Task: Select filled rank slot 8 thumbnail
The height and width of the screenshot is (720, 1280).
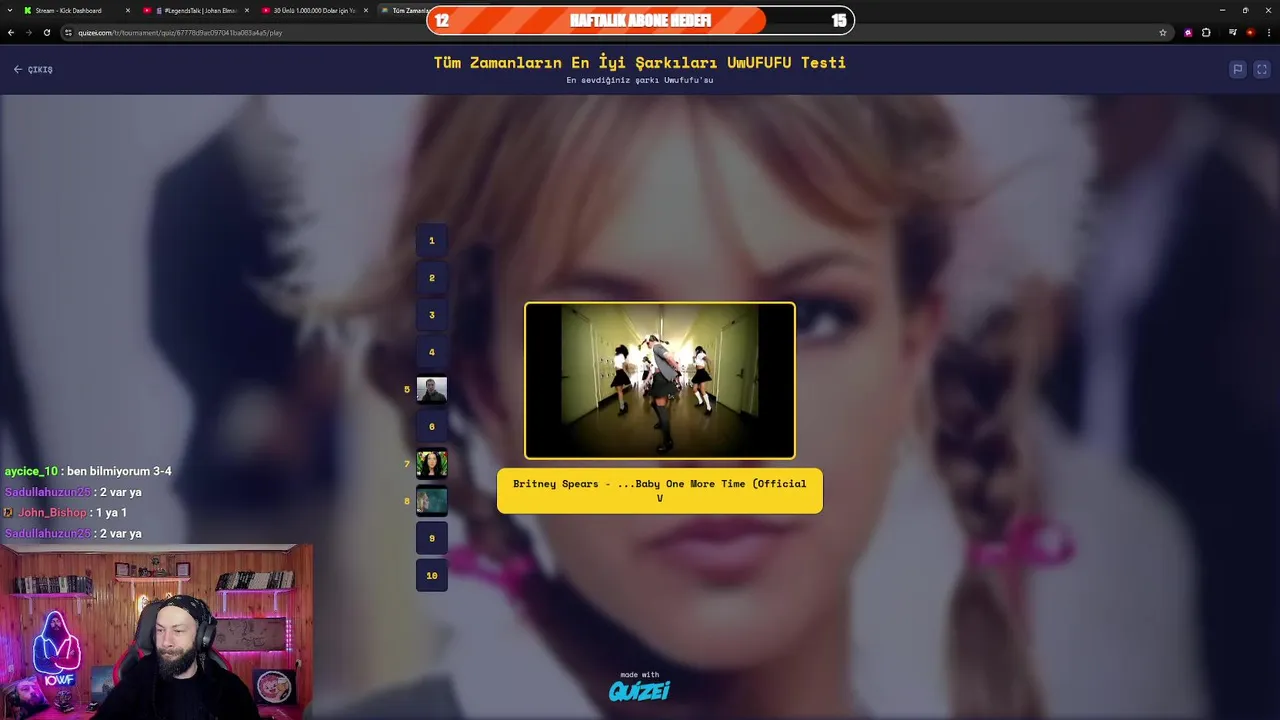Action: pyautogui.click(x=432, y=501)
